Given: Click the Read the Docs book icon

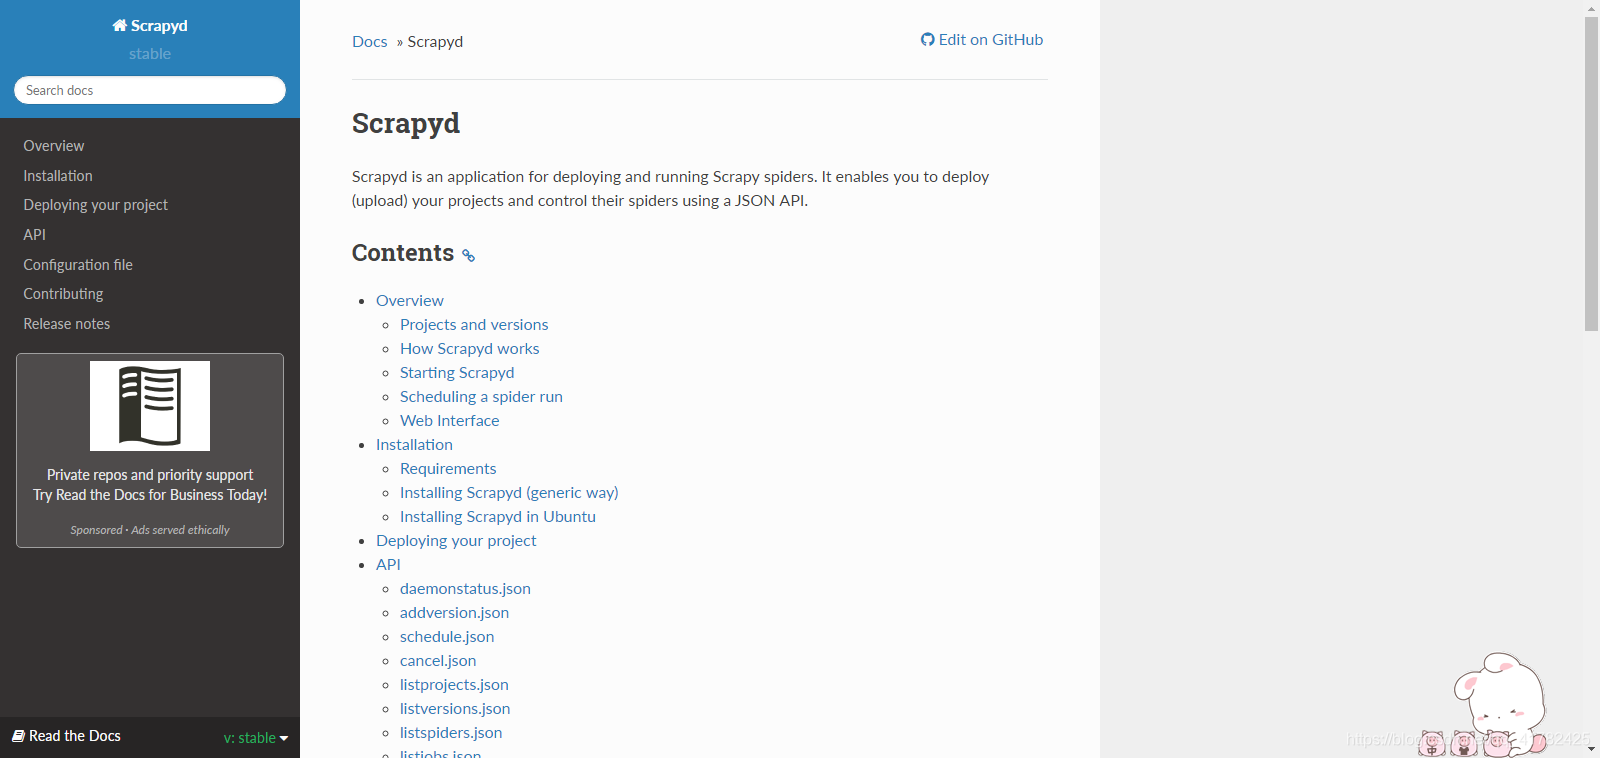Looking at the screenshot, I should coord(18,736).
